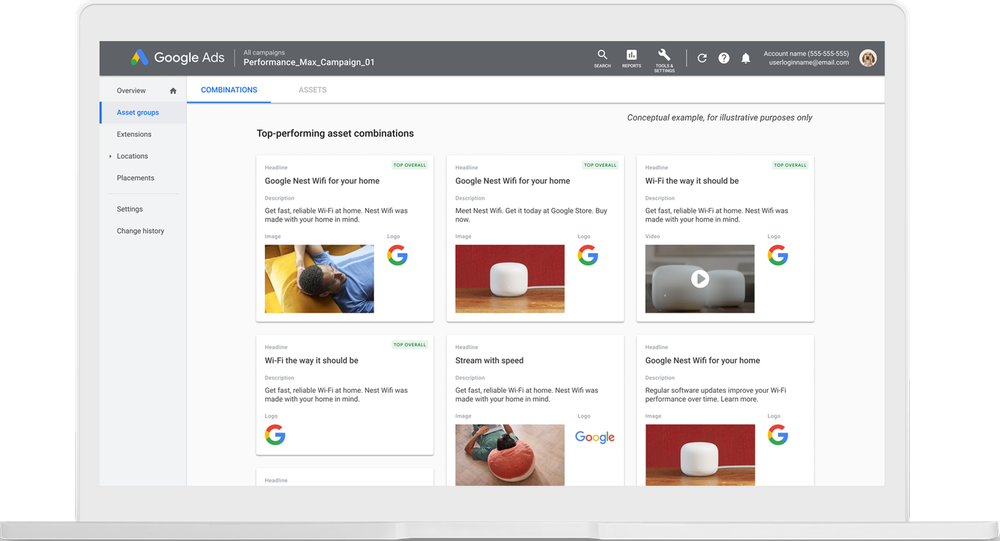Click the Google Ads logo
1000x541 pixels.
click(177, 58)
